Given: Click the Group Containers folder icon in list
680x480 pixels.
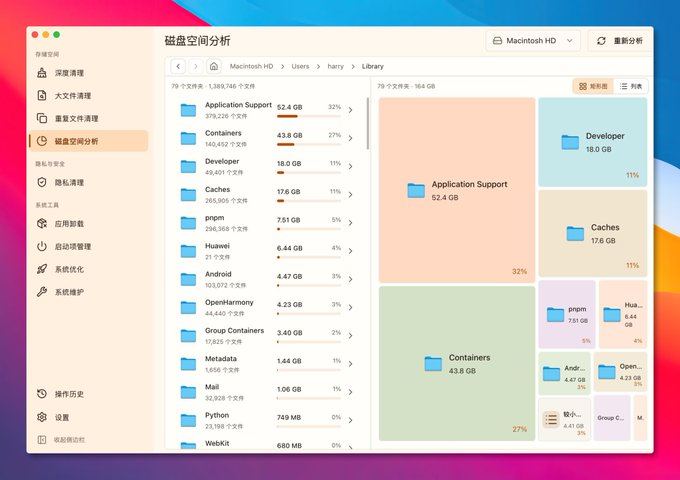Looking at the screenshot, I should tap(188, 336).
